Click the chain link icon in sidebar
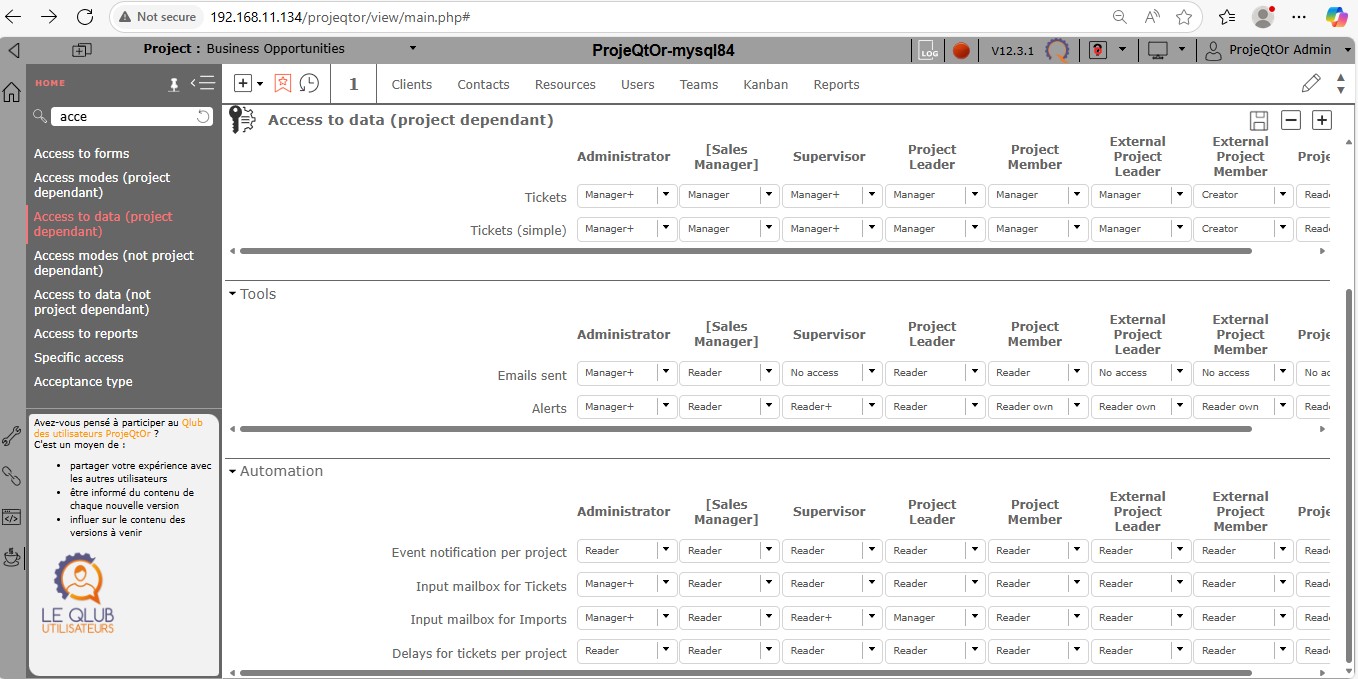1358x679 pixels. [12, 476]
